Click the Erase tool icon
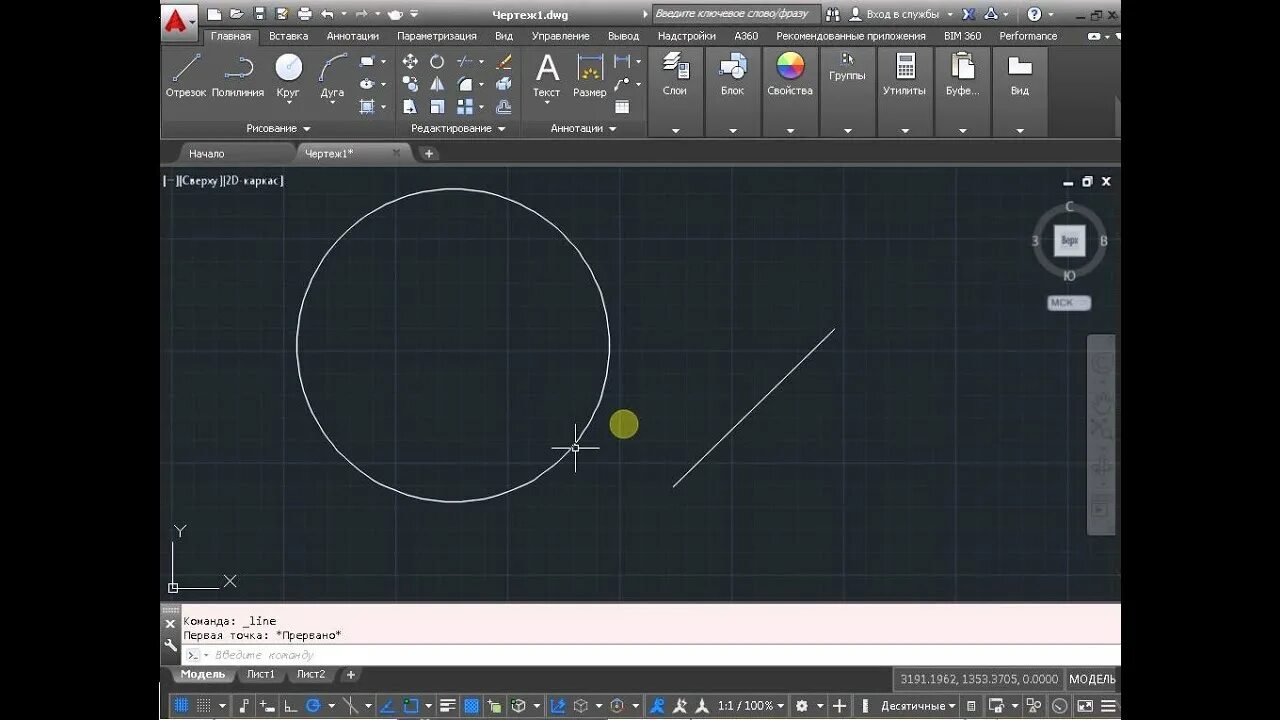 pyautogui.click(x=503, y=61)
